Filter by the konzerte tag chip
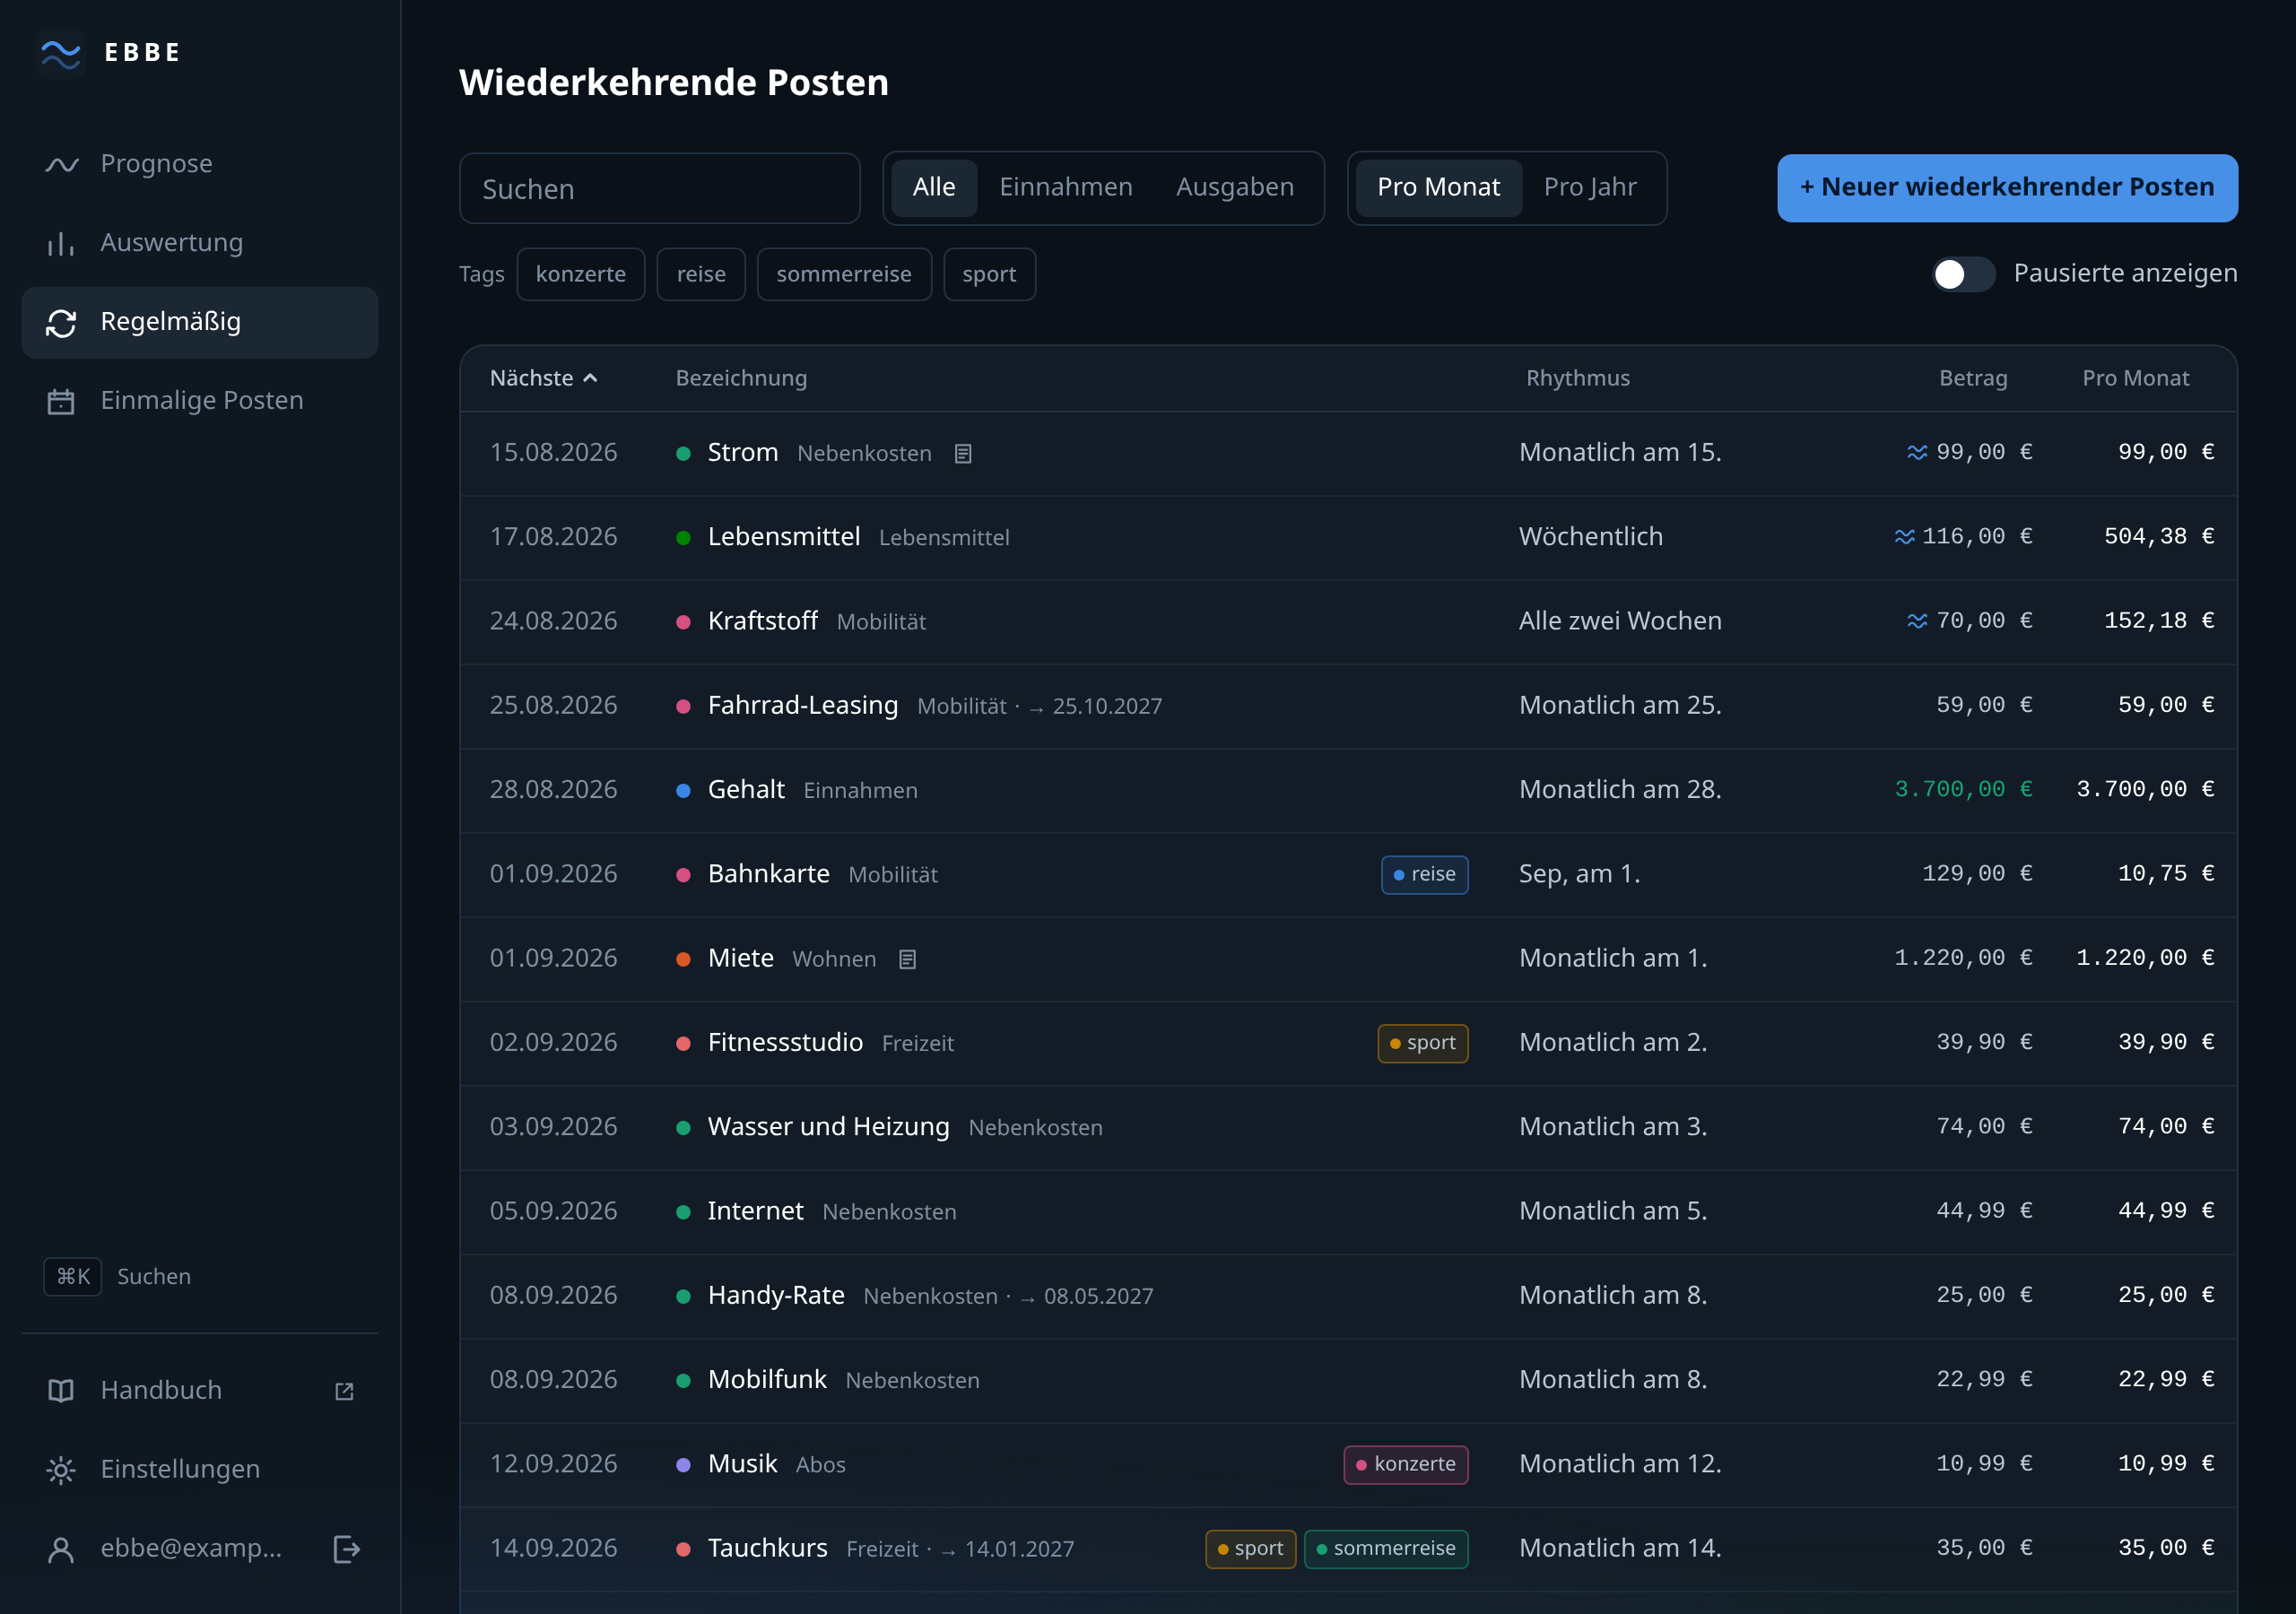The width and height of the screenshot is (2296, 1614). click(x=580, y=274)
